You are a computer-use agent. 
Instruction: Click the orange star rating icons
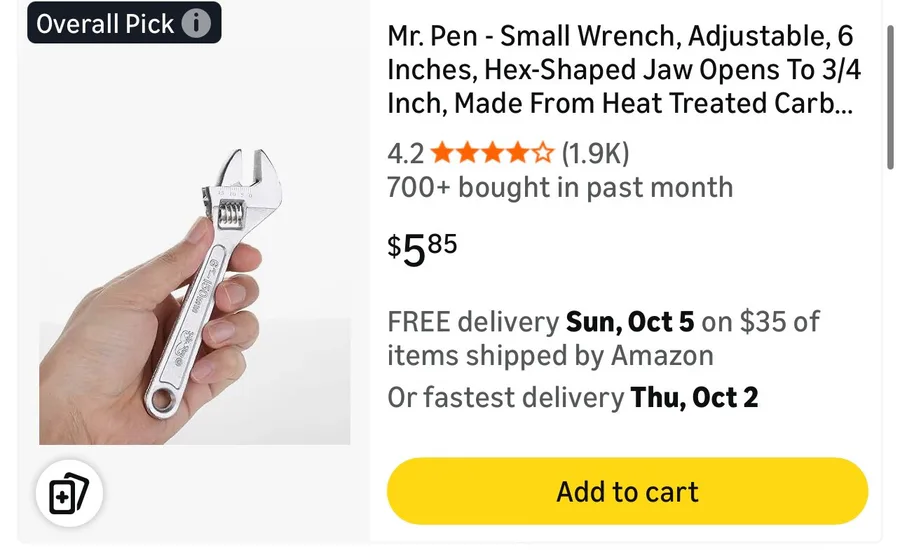tap(492, 153)
